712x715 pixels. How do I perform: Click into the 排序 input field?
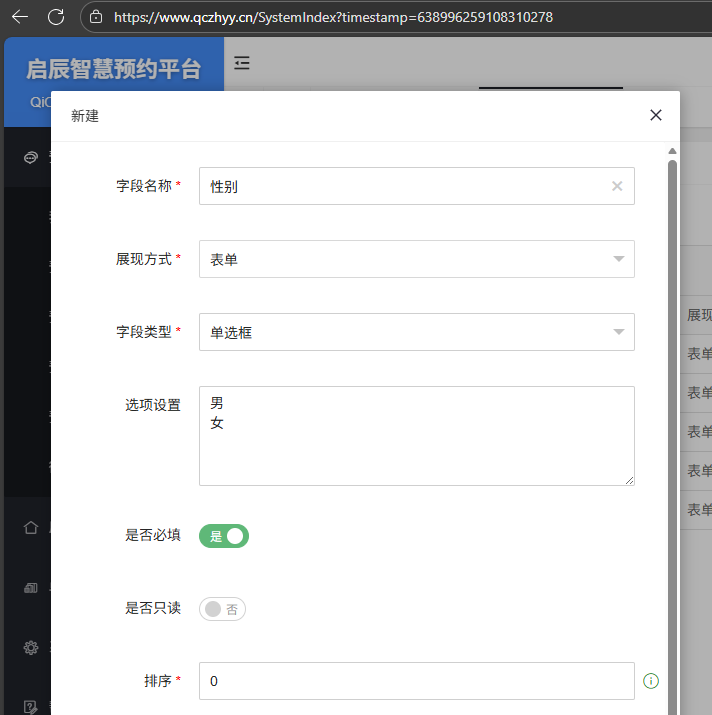click(416, 681)
